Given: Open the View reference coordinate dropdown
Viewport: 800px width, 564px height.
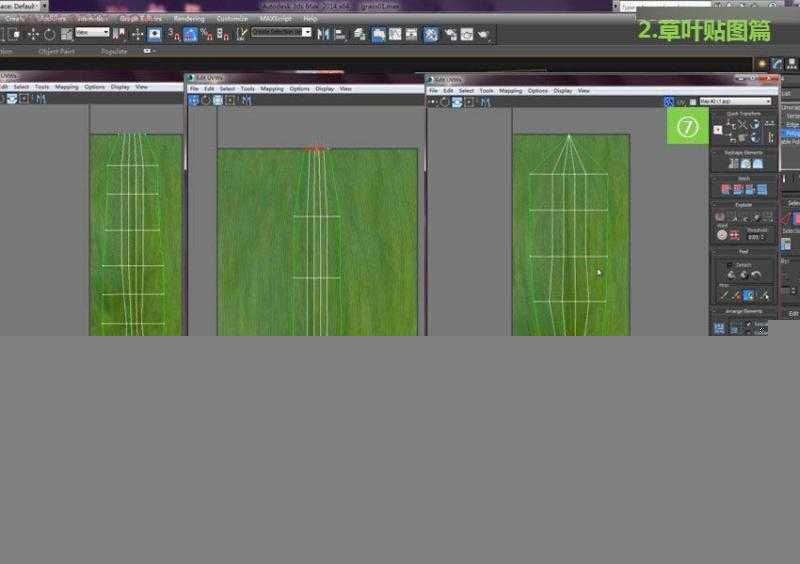Looking at the screenshot, I should point(92,32).
